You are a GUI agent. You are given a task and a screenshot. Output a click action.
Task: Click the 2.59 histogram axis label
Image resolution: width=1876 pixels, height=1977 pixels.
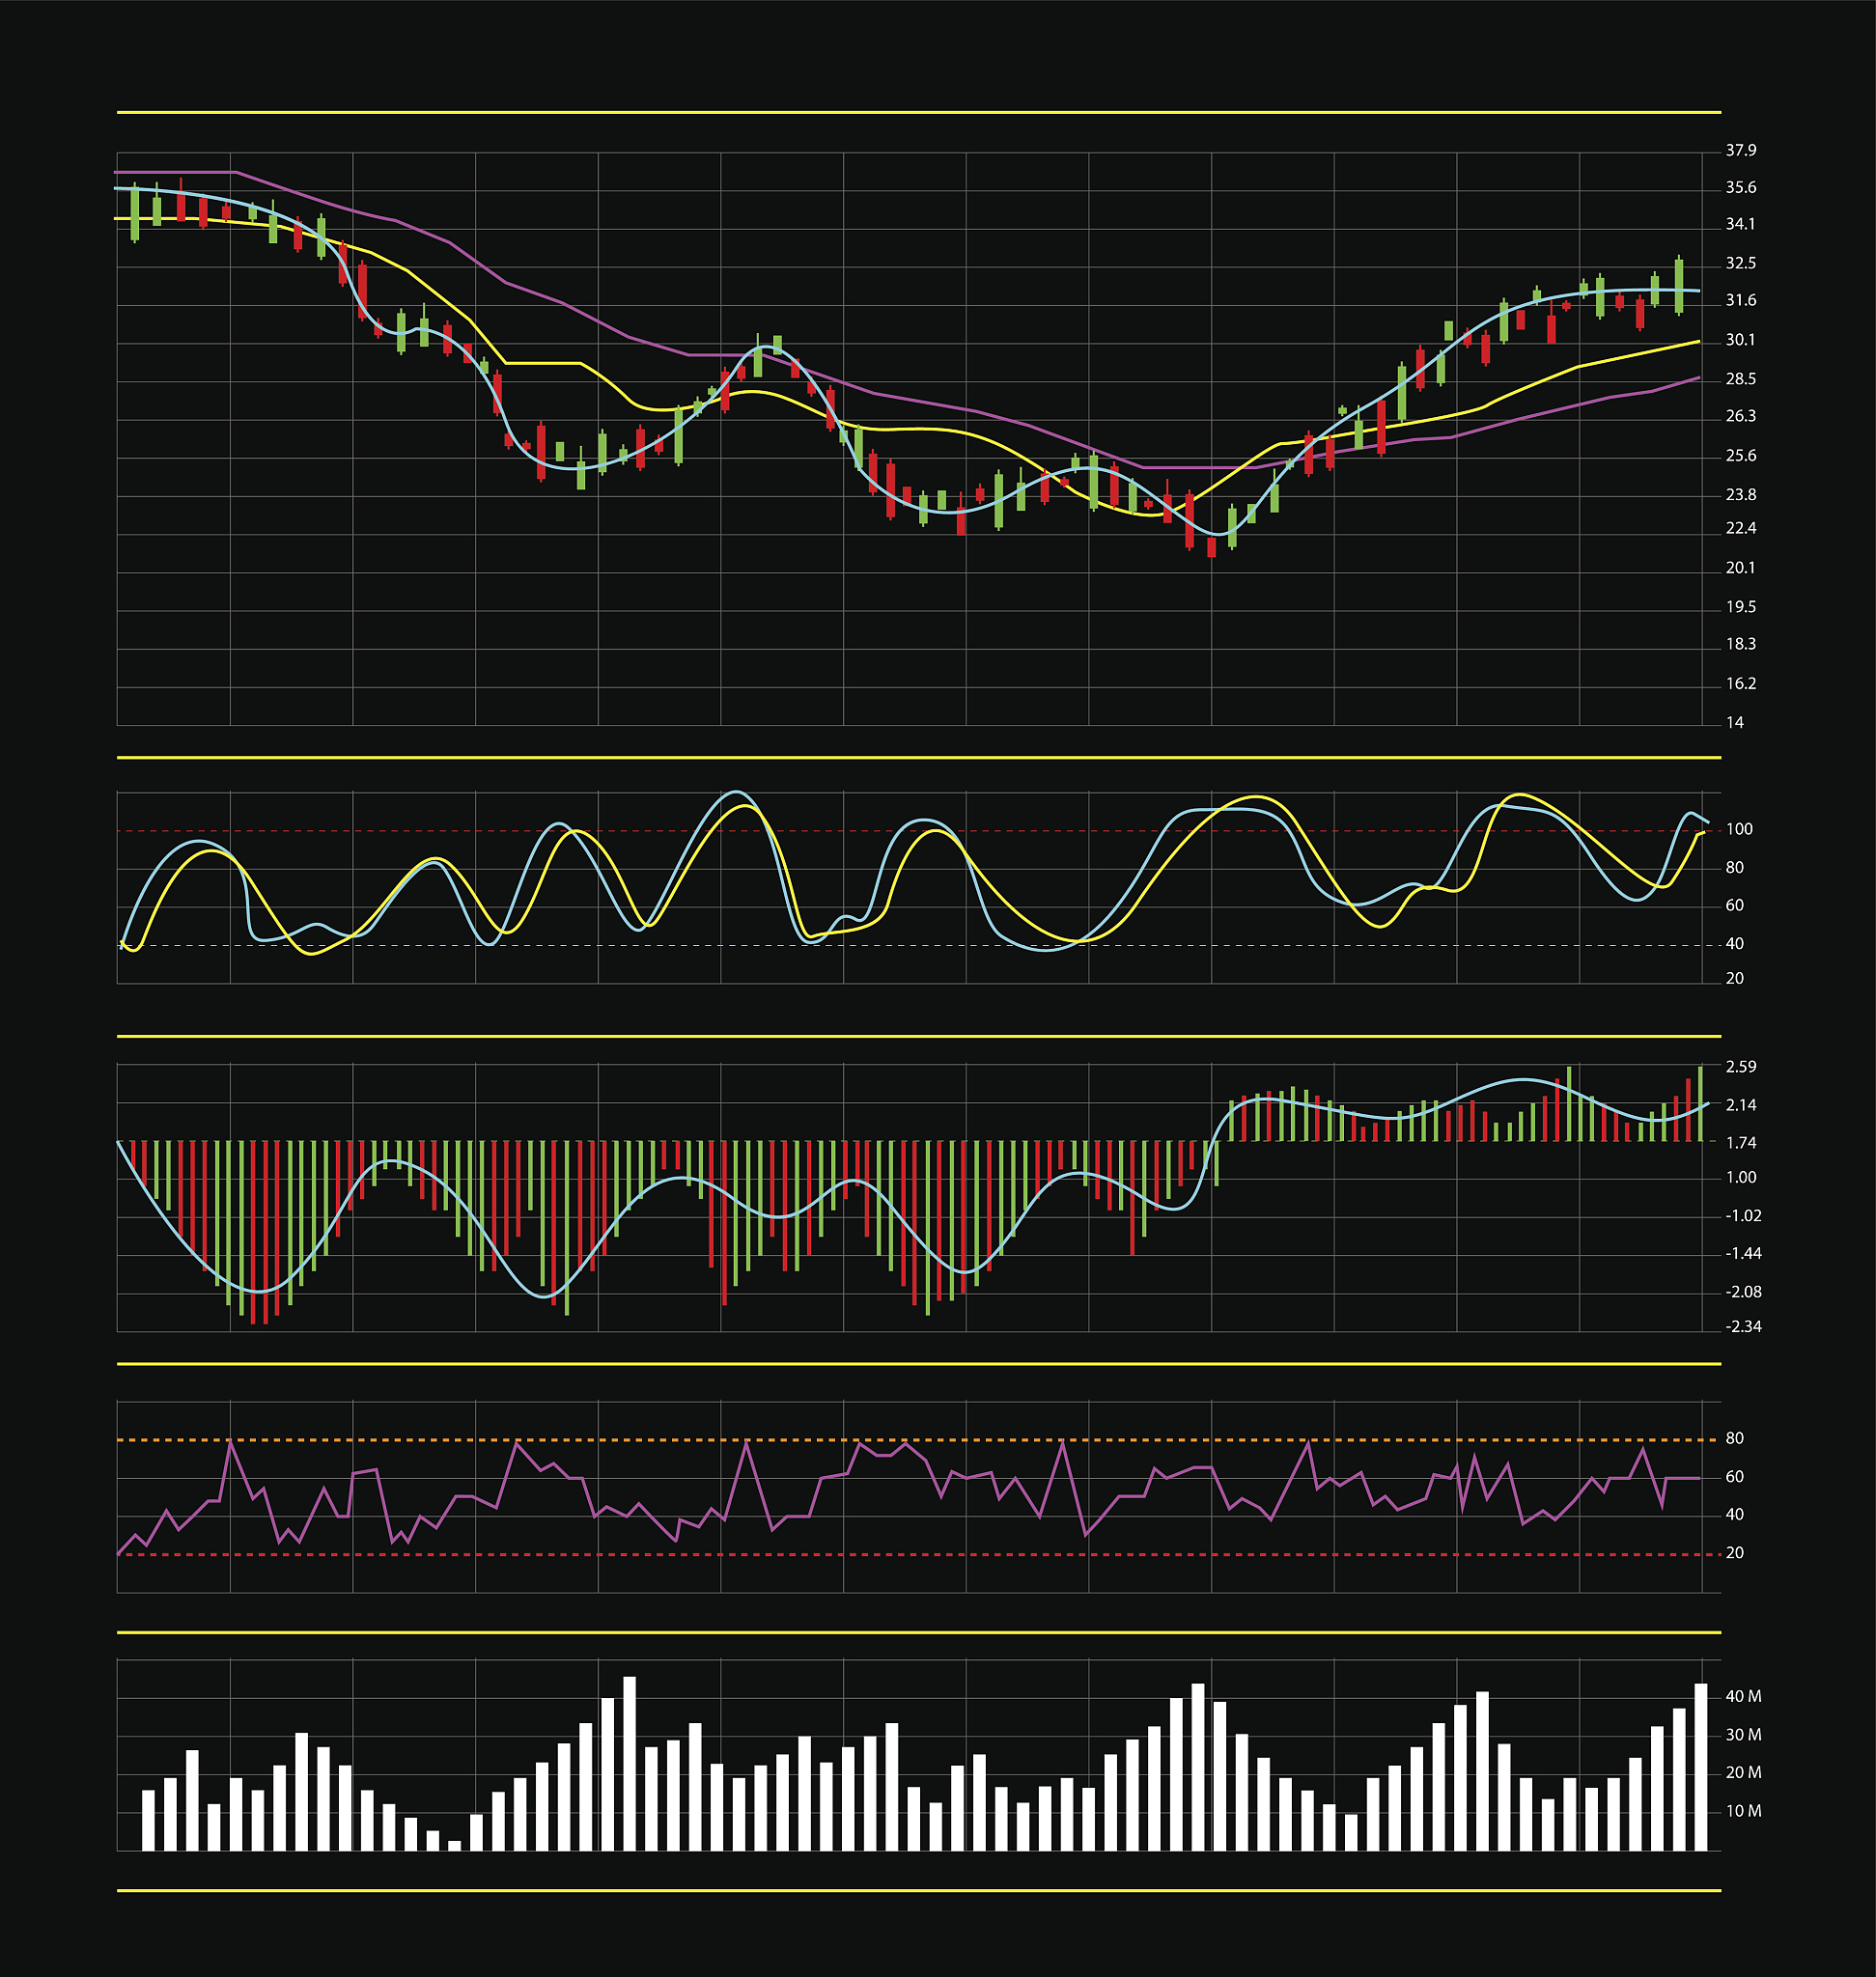click(1740, 1067)
